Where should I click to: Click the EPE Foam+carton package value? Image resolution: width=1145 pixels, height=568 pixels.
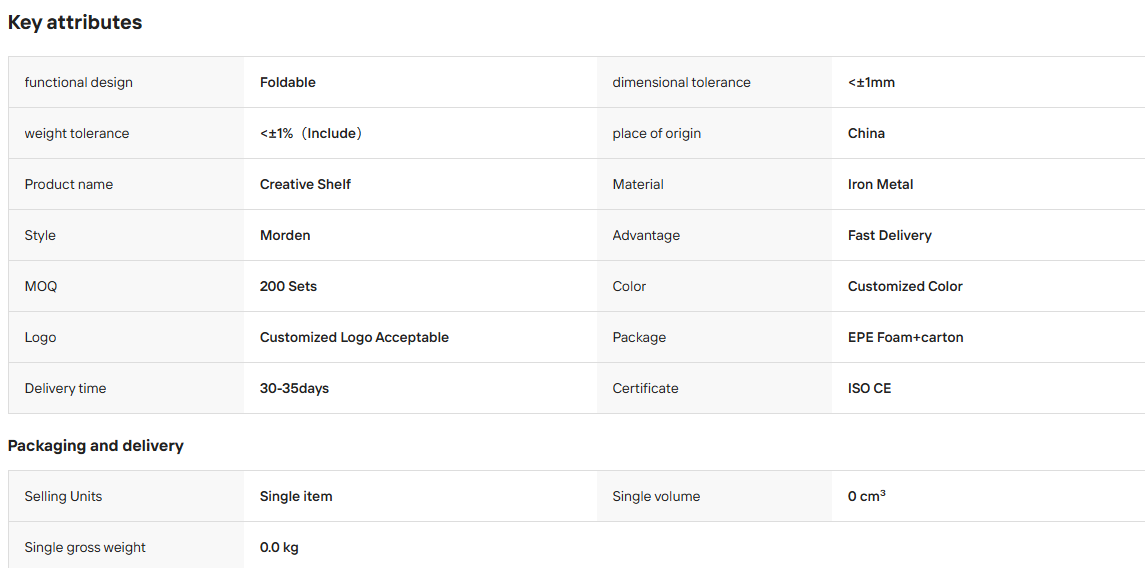coord(905,338)
